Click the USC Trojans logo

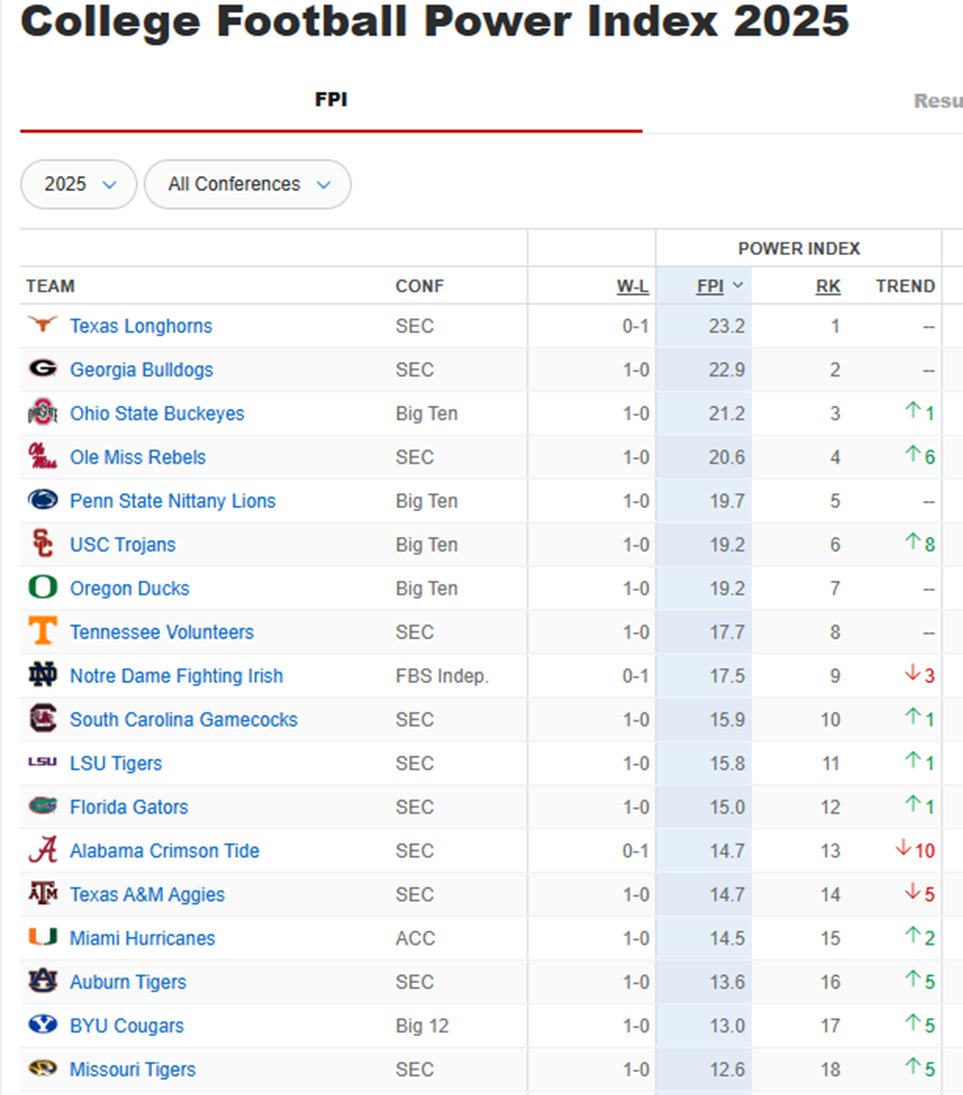pyautogui.click(x=43, y=544)
